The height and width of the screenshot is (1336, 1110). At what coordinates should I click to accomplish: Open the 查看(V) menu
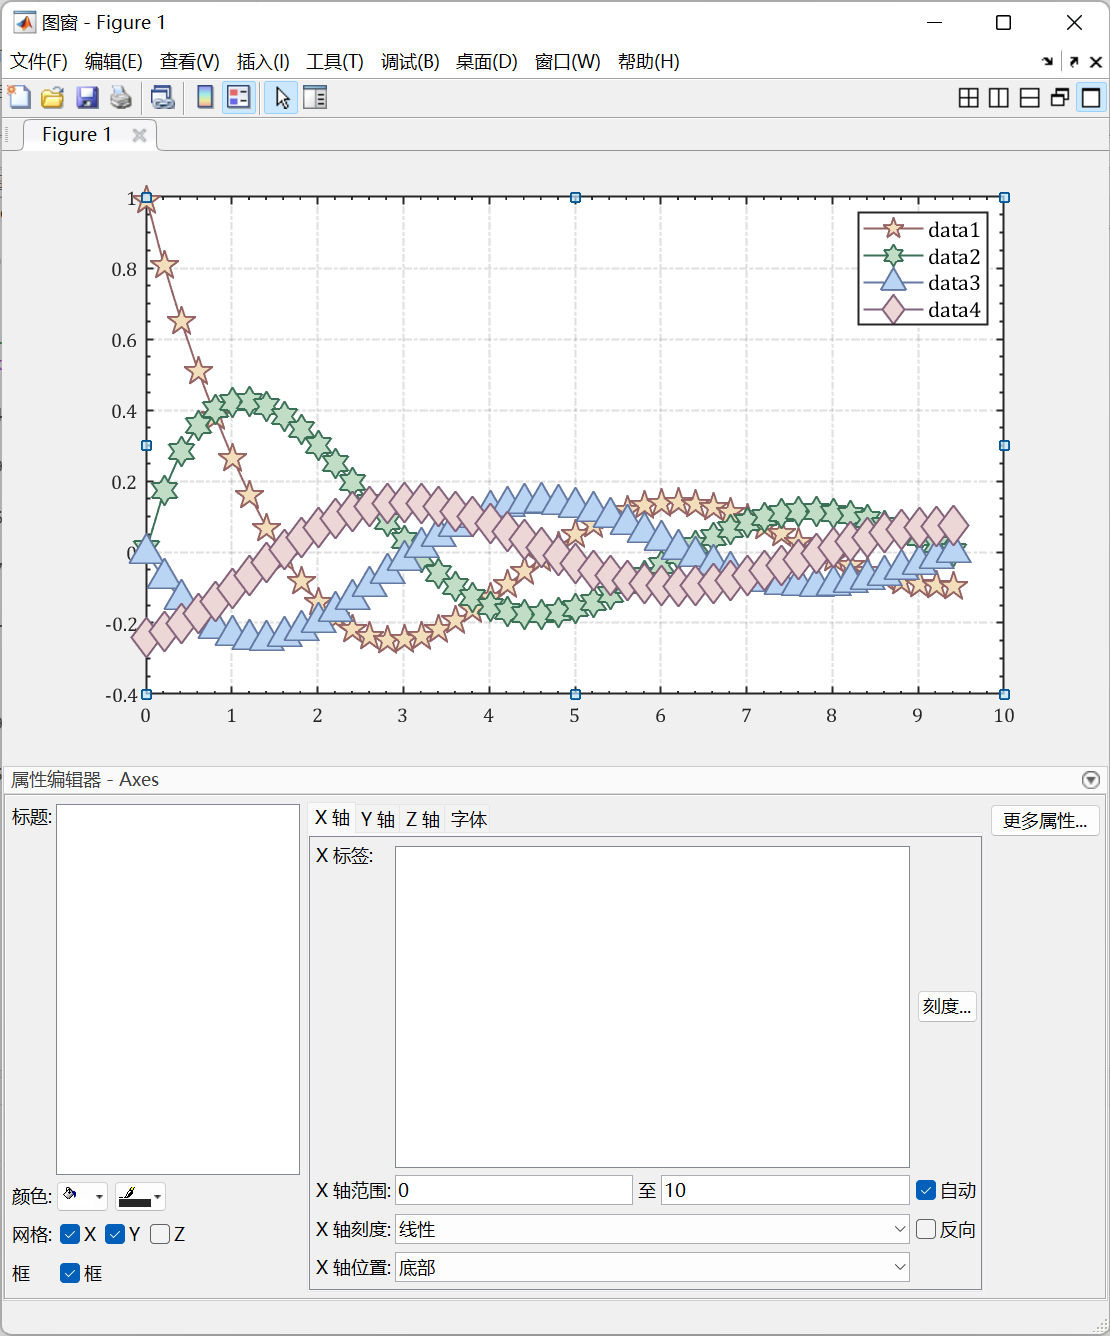[x=190, y=62]
